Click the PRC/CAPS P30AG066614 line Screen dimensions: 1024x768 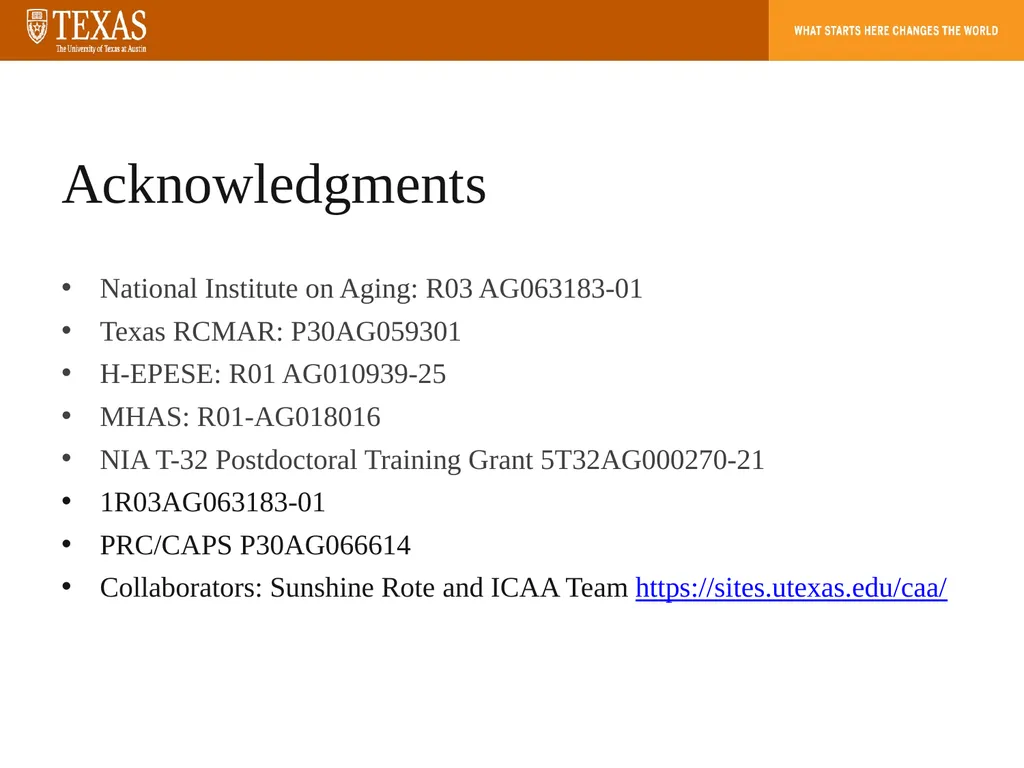pos(255,545)
